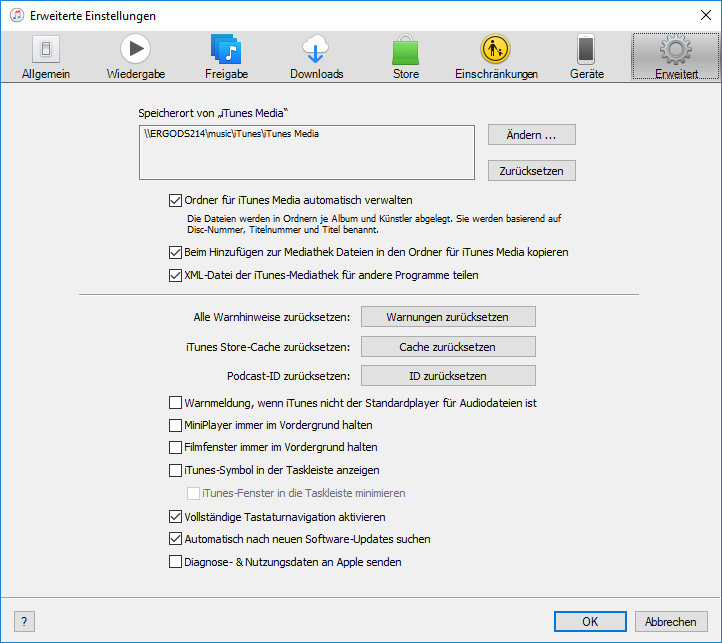Click the Podcast-ID zurücksetzen label
Viewport: 722px width, 643px height.
288,376
